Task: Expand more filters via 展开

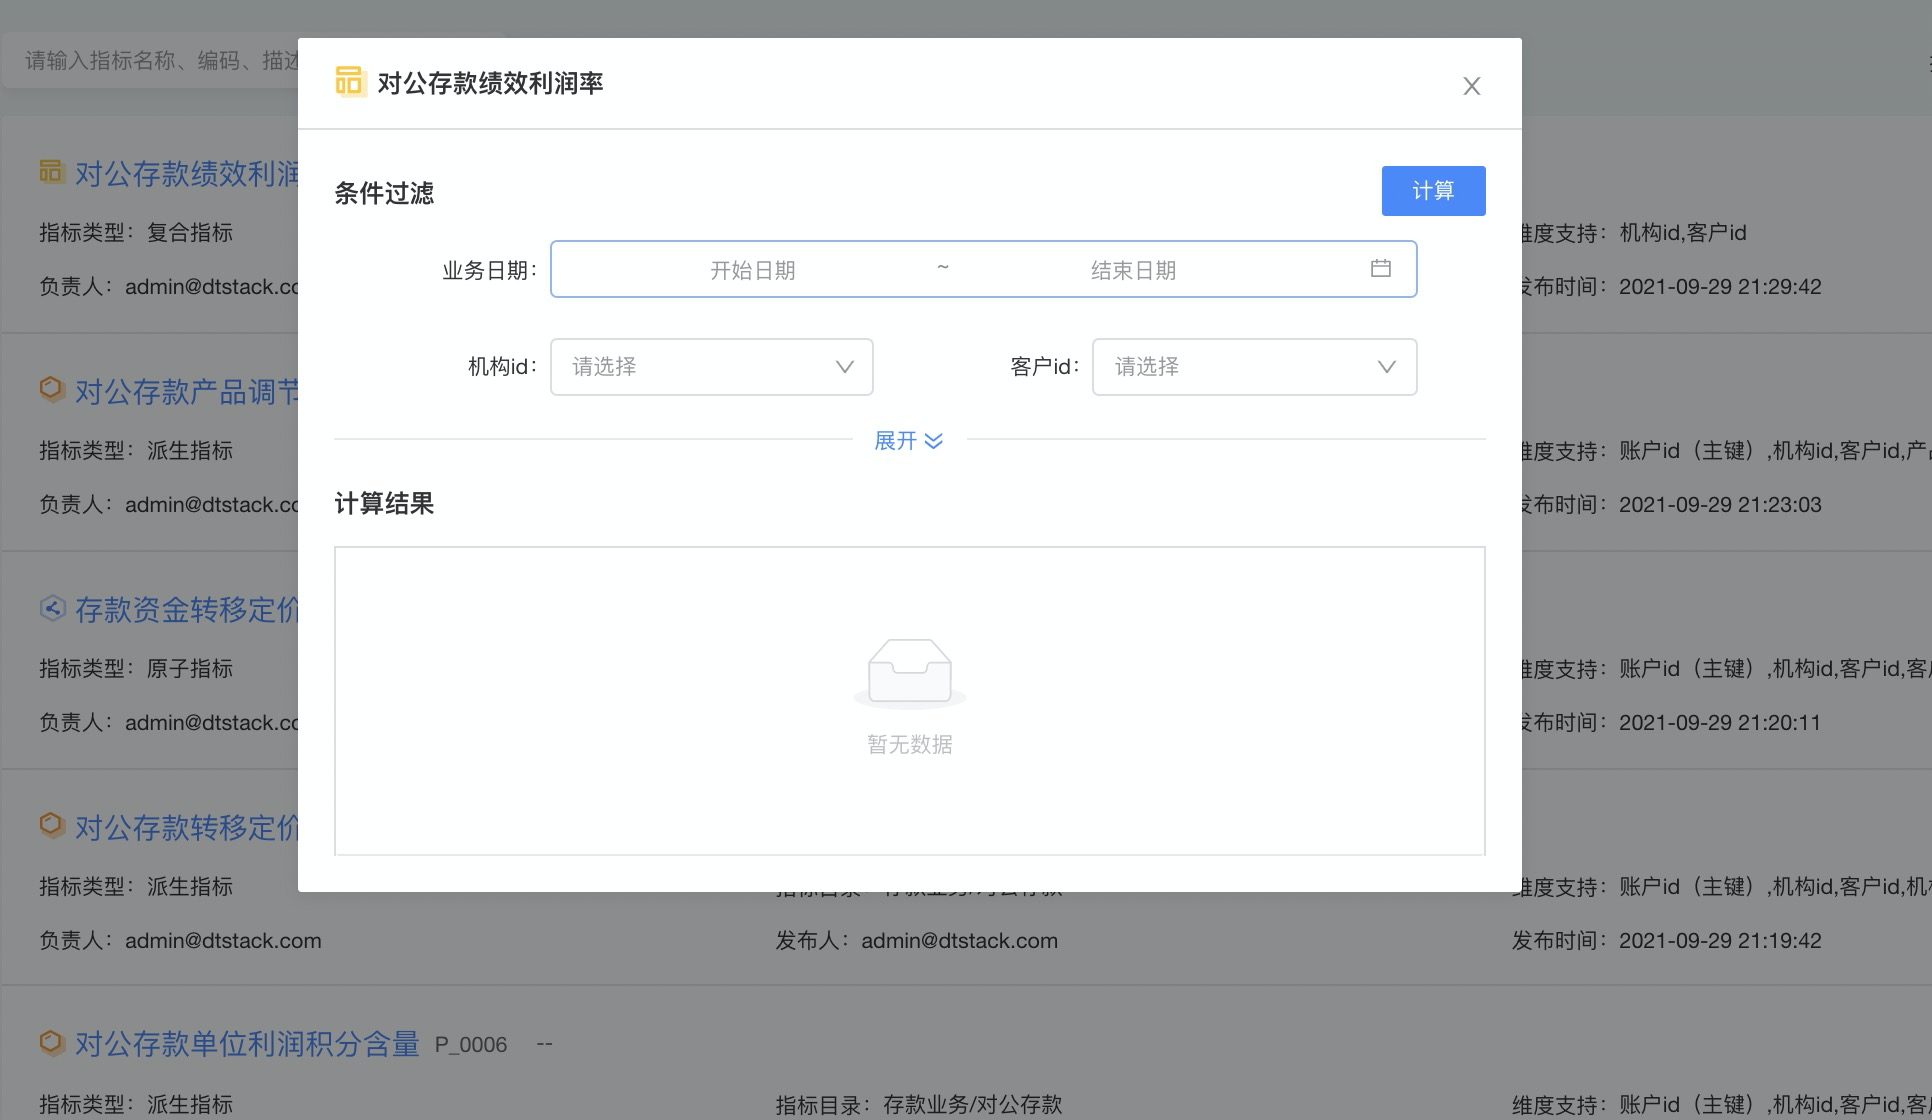Action: [x=909, y=441]
